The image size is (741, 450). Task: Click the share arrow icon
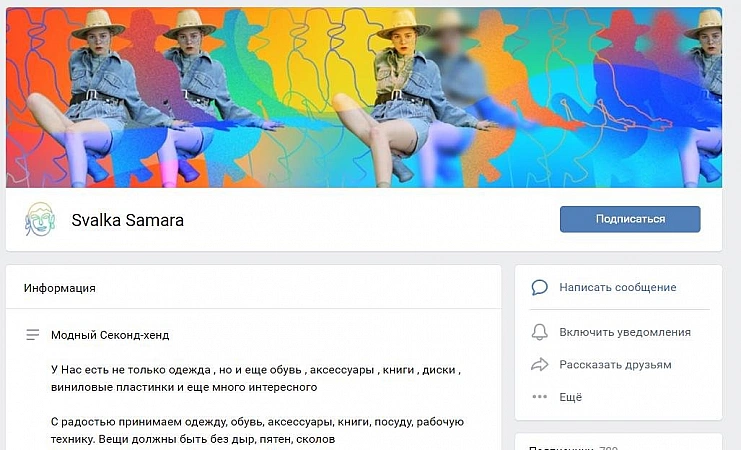click(539, 364)
